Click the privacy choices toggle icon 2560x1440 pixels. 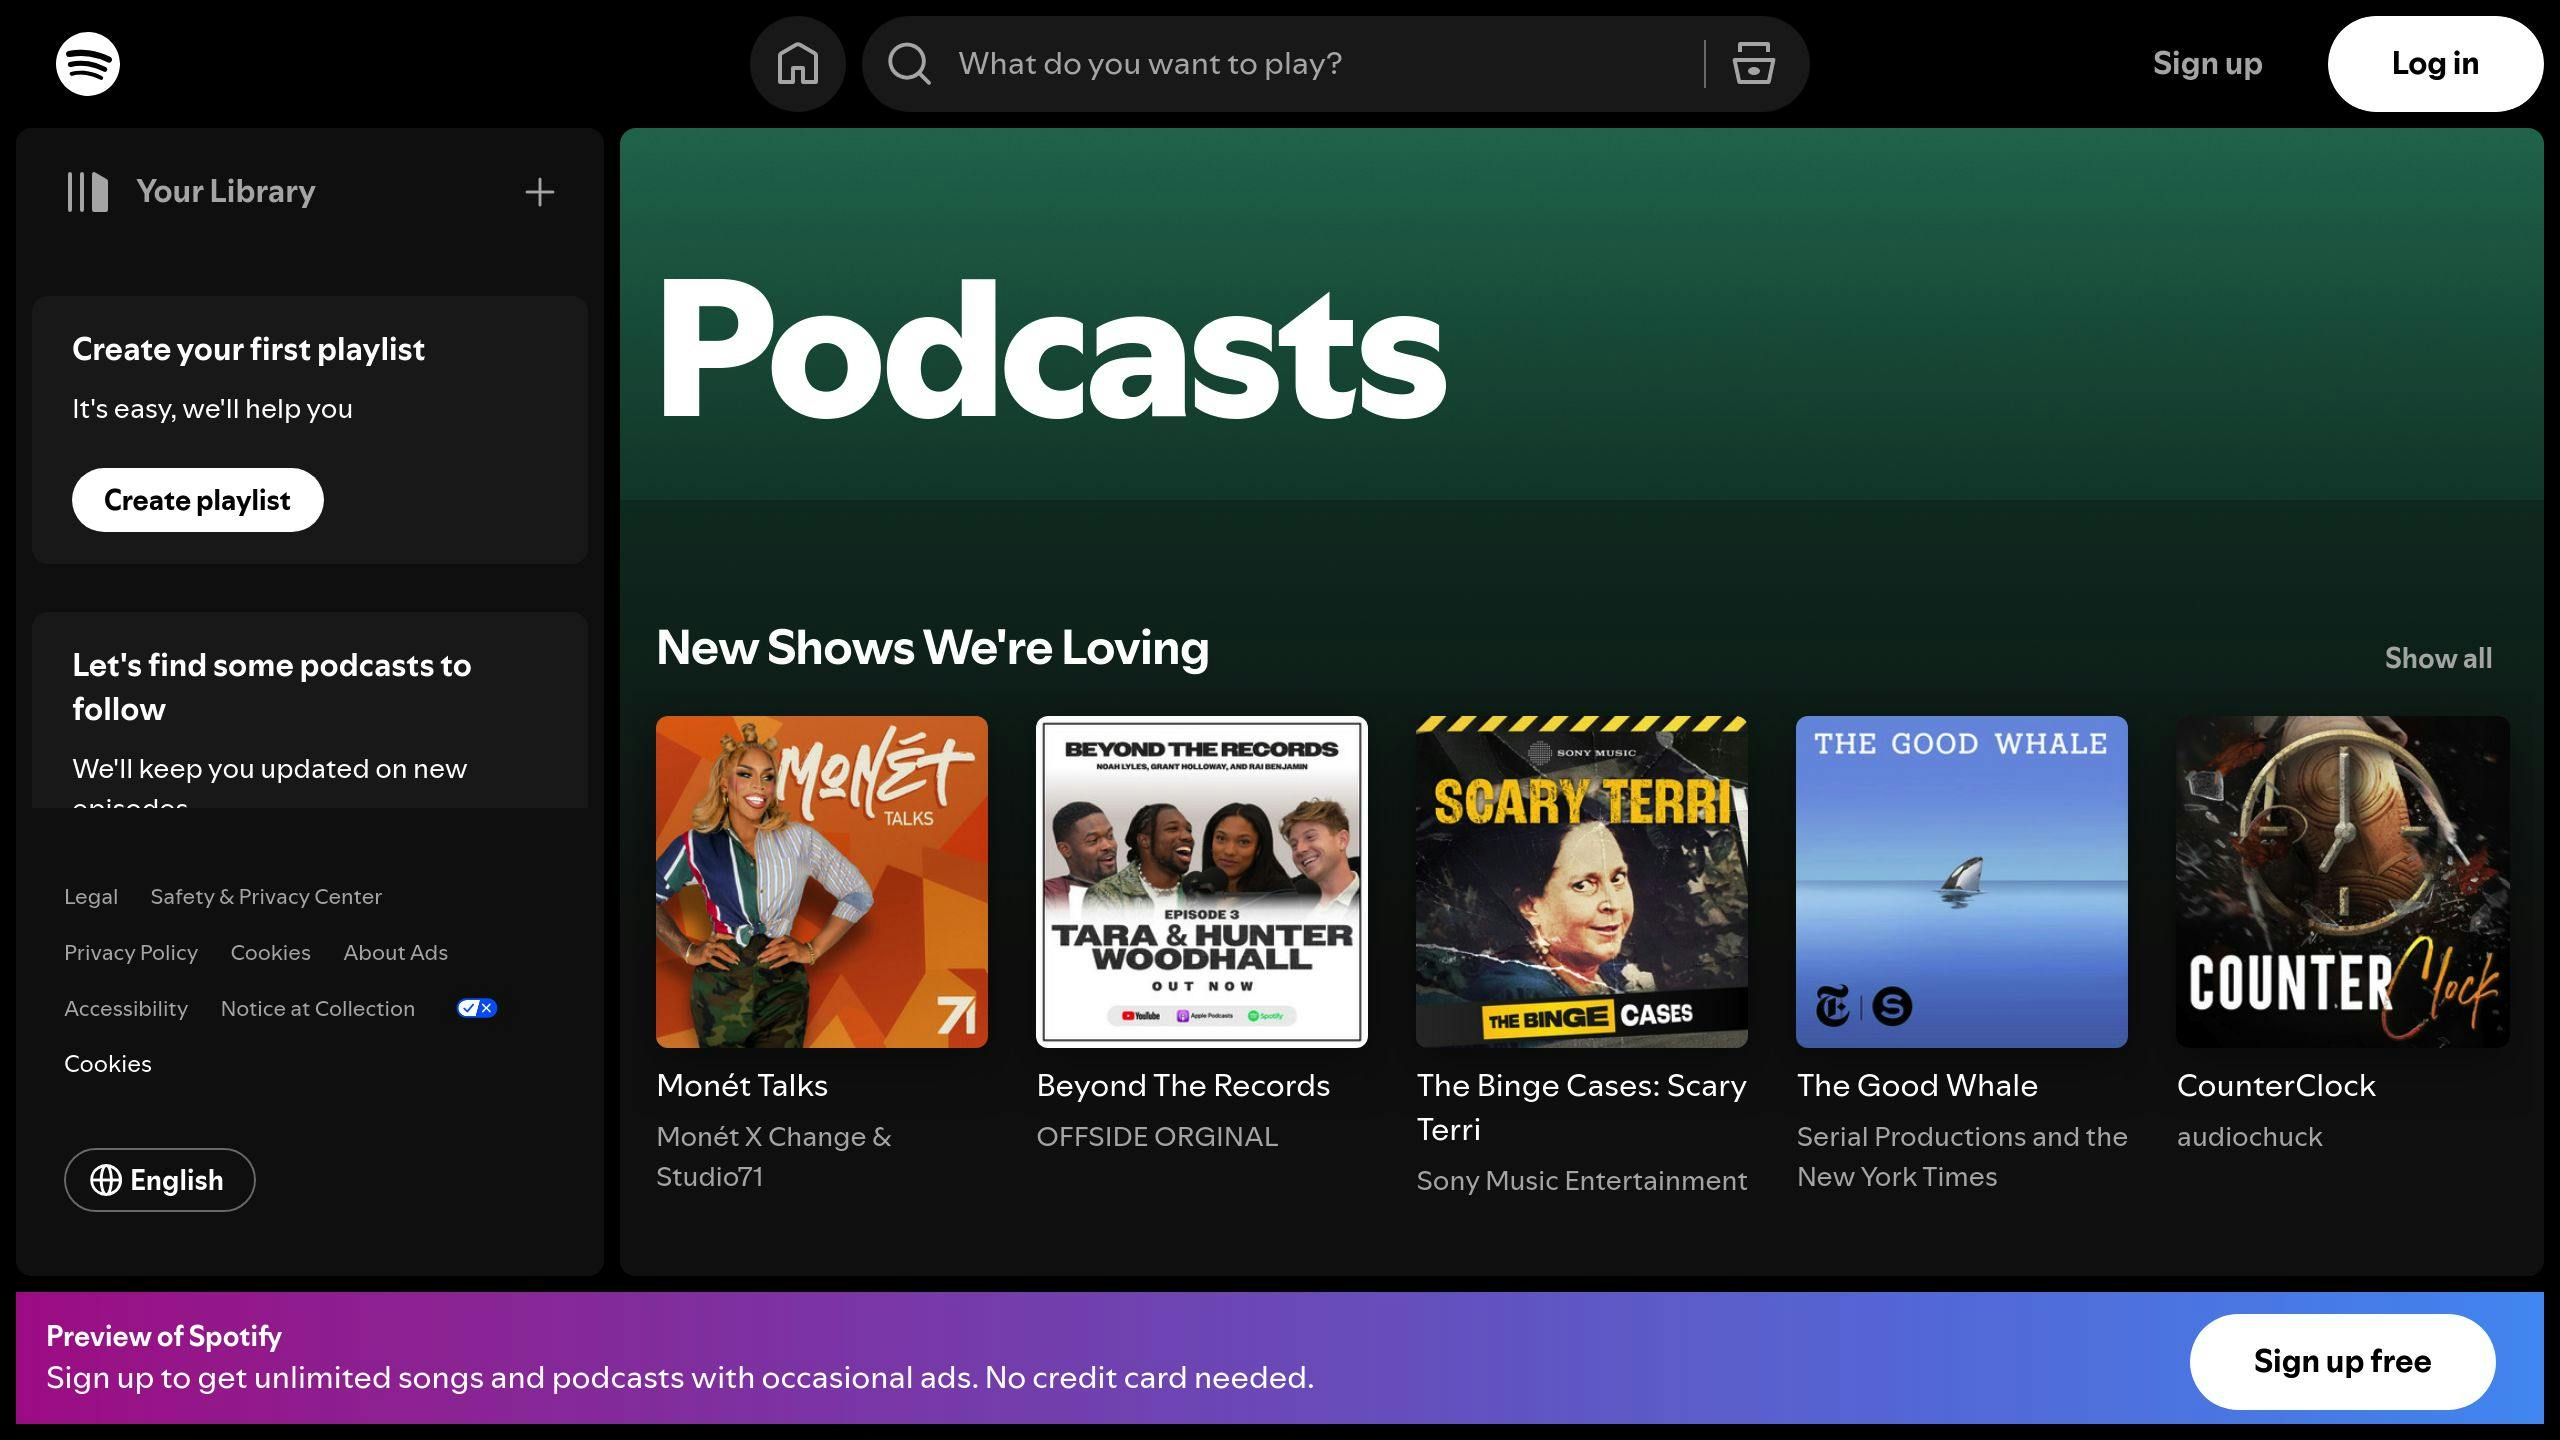point(477,1008)
